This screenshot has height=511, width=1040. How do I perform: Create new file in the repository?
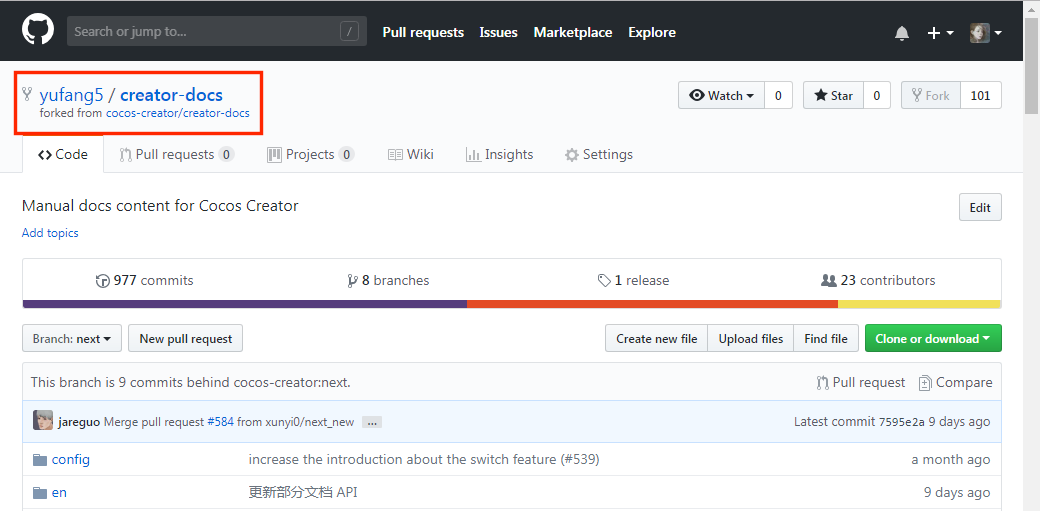pos(657,338)
